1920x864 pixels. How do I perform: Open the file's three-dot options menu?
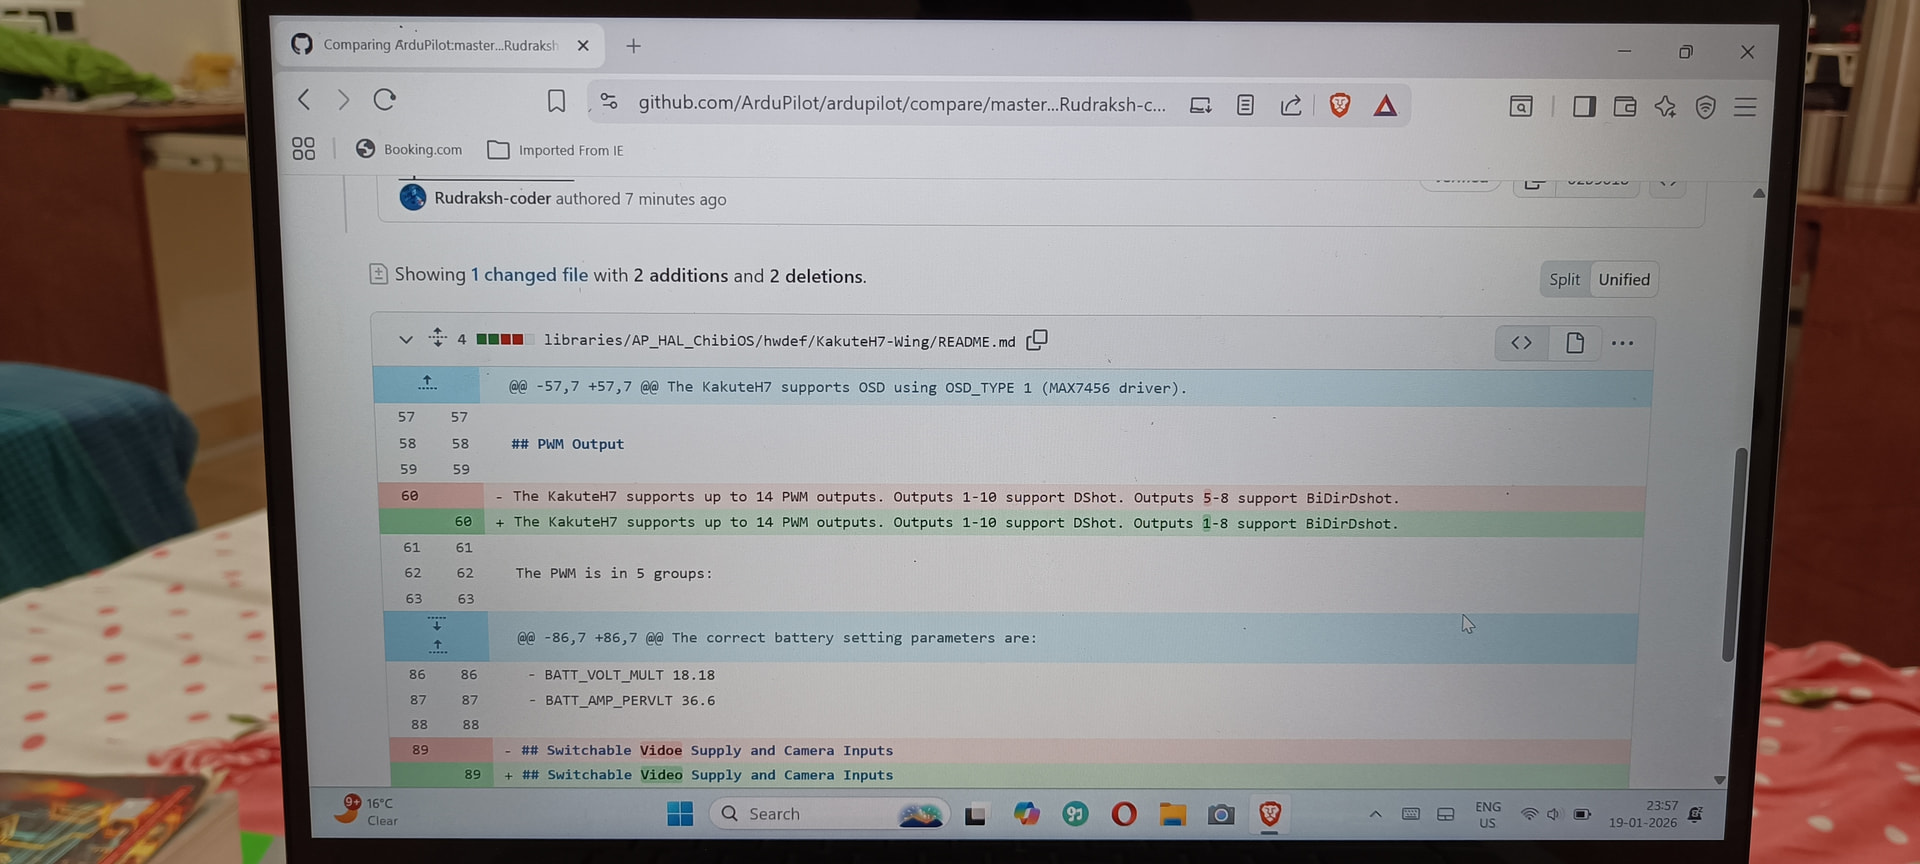tap(1622, 343)
